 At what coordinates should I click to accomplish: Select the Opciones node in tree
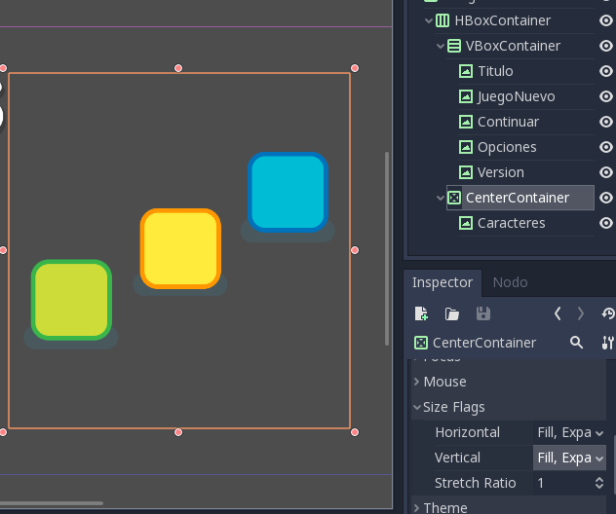(x=507, y=147)
